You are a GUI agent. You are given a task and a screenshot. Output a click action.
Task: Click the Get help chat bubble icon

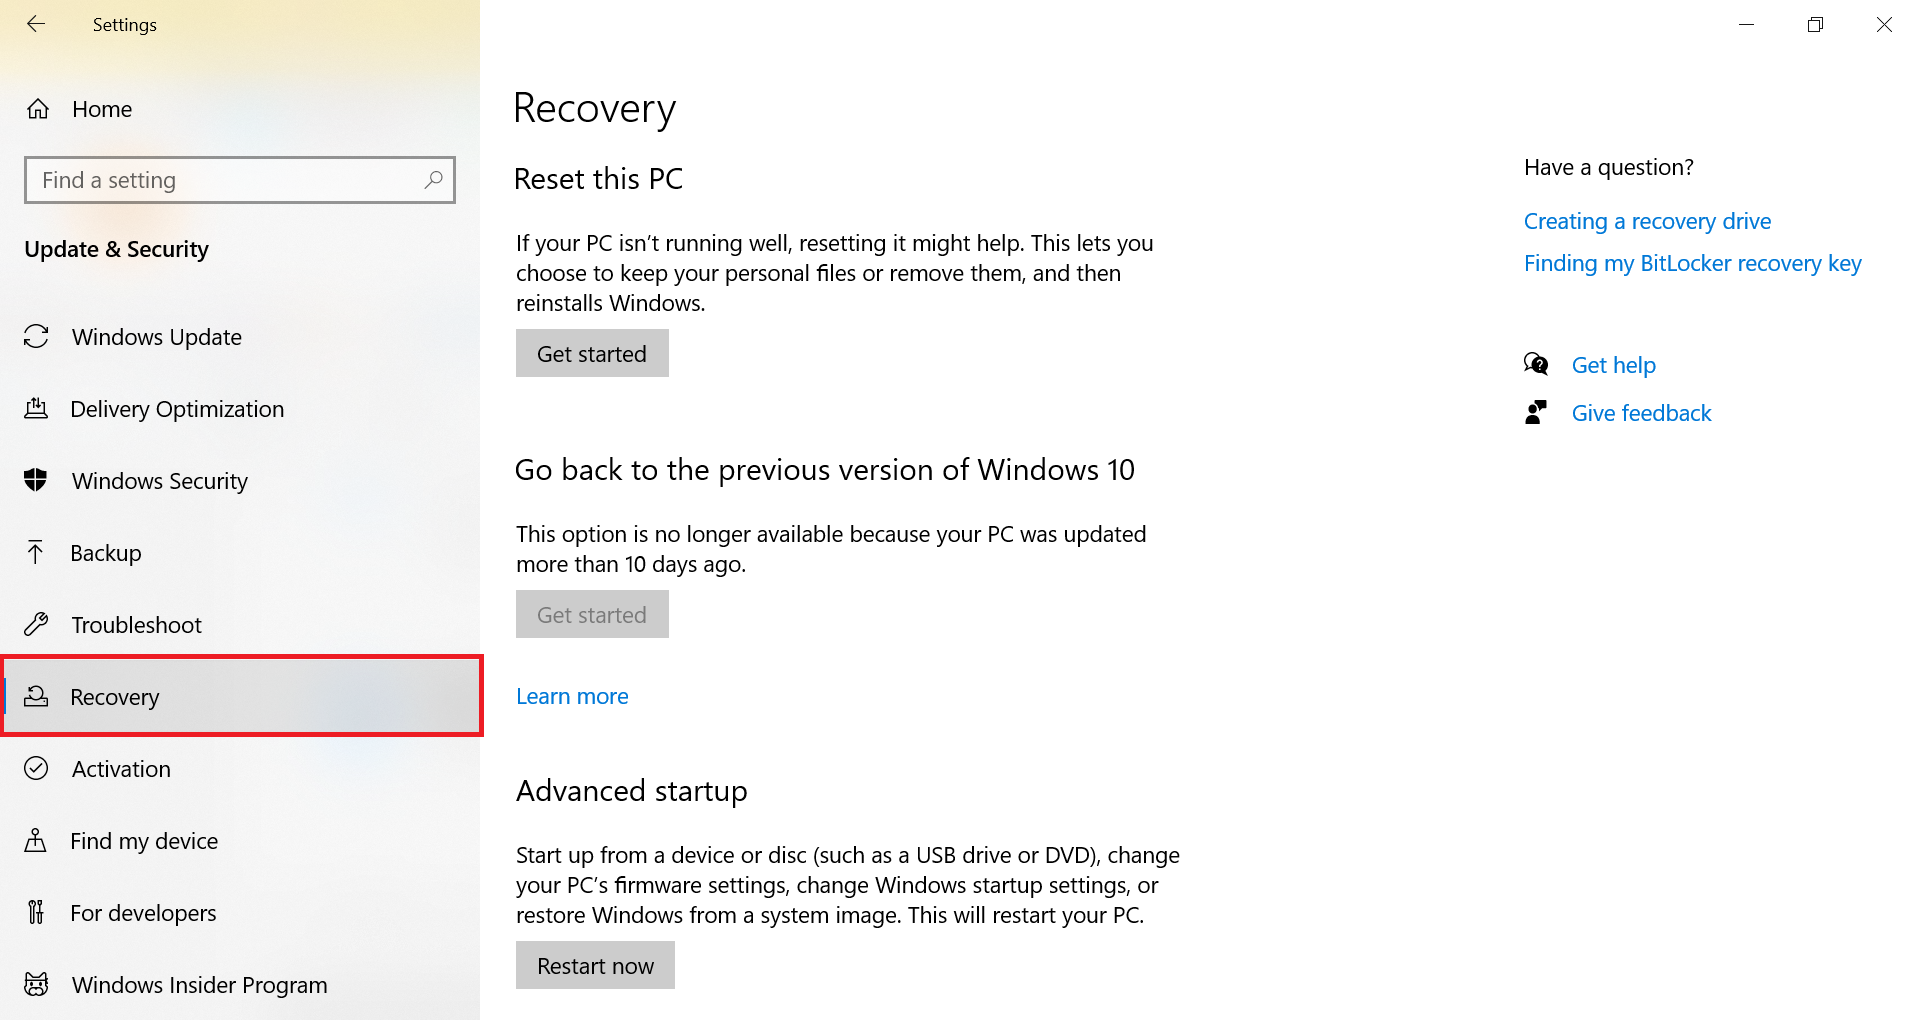1536,365
